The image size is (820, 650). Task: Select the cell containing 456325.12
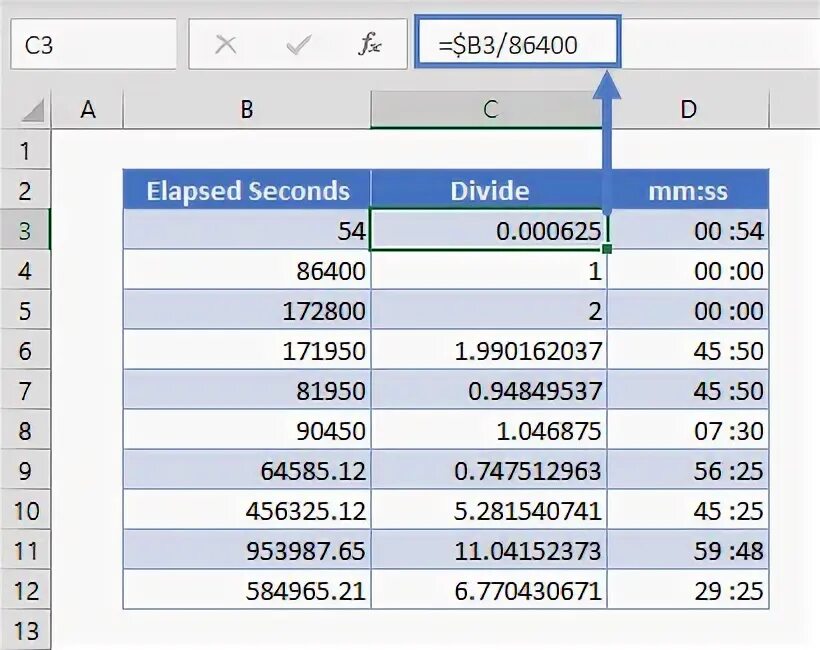[x=247, y=510]
